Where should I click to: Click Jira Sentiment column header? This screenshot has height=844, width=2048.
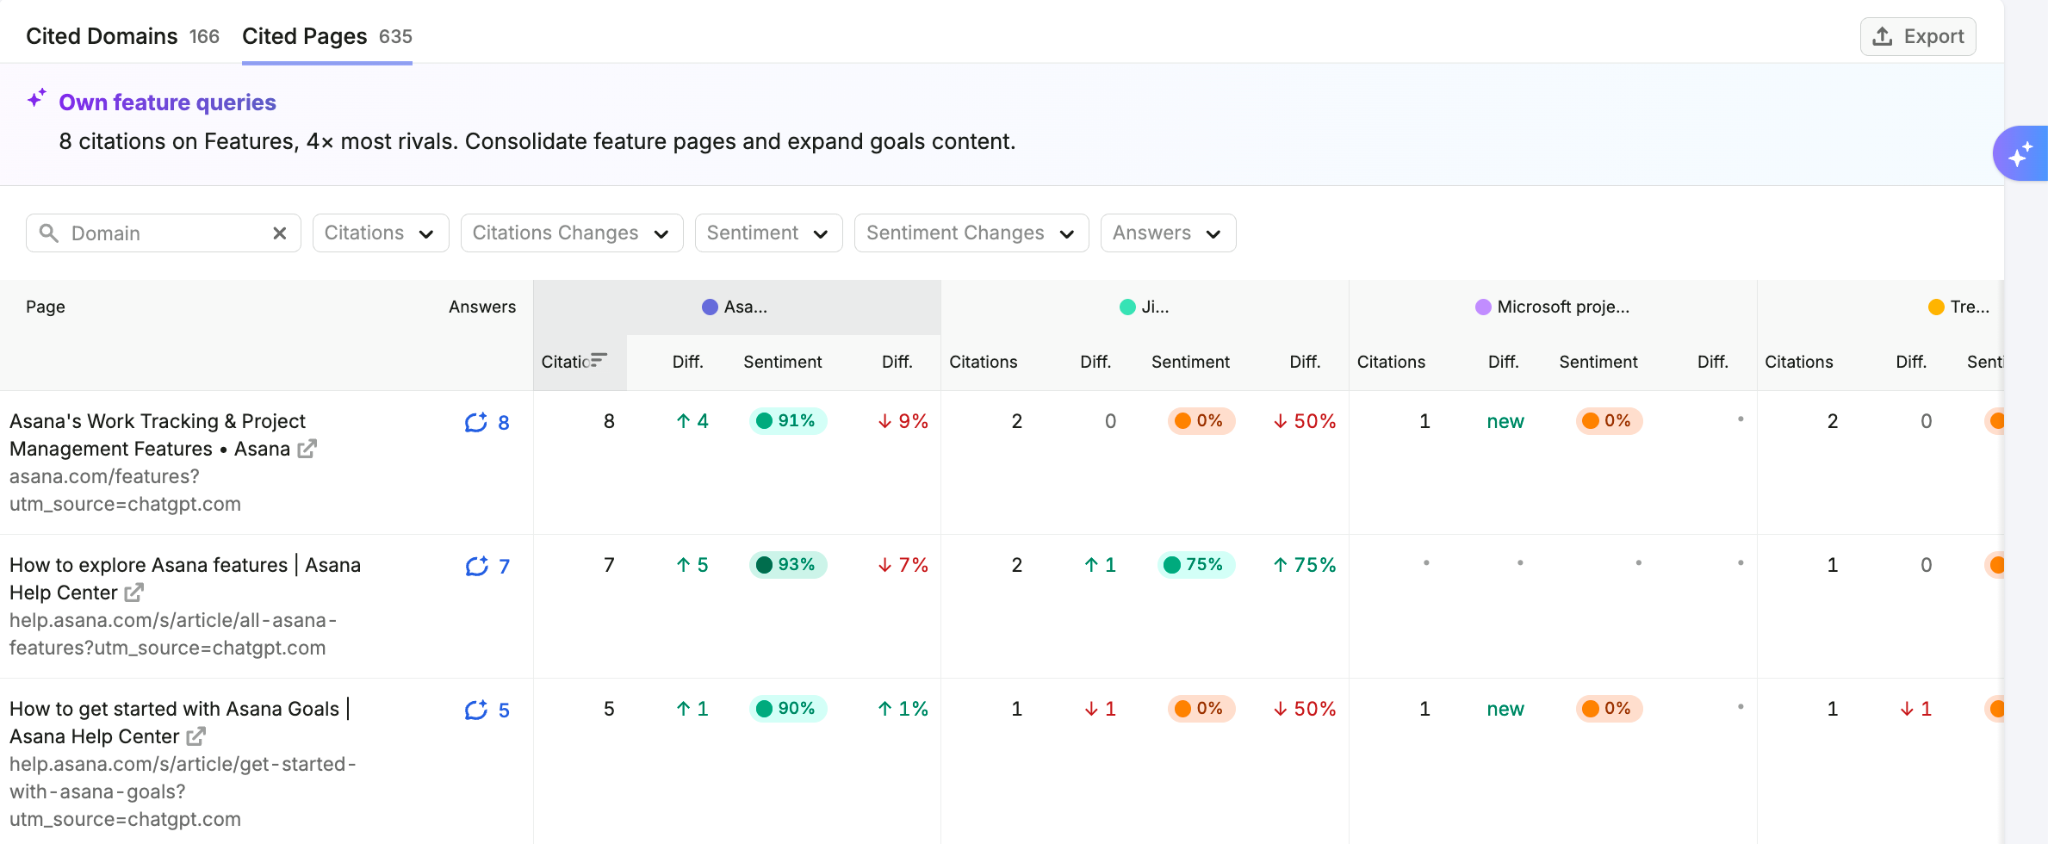point(1190,362)
